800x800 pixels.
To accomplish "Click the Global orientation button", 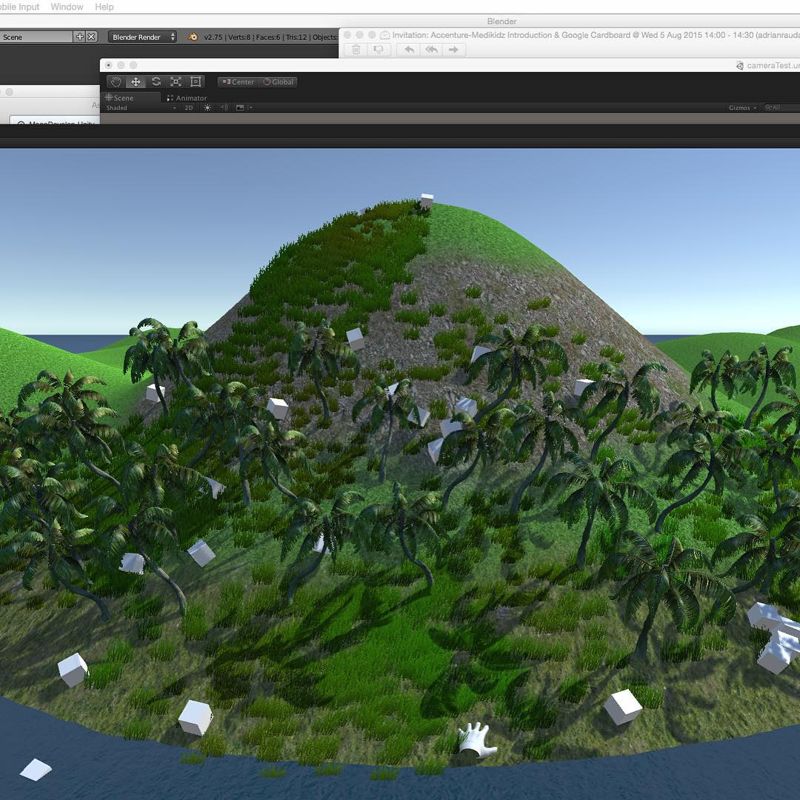I will click(279, 82).
